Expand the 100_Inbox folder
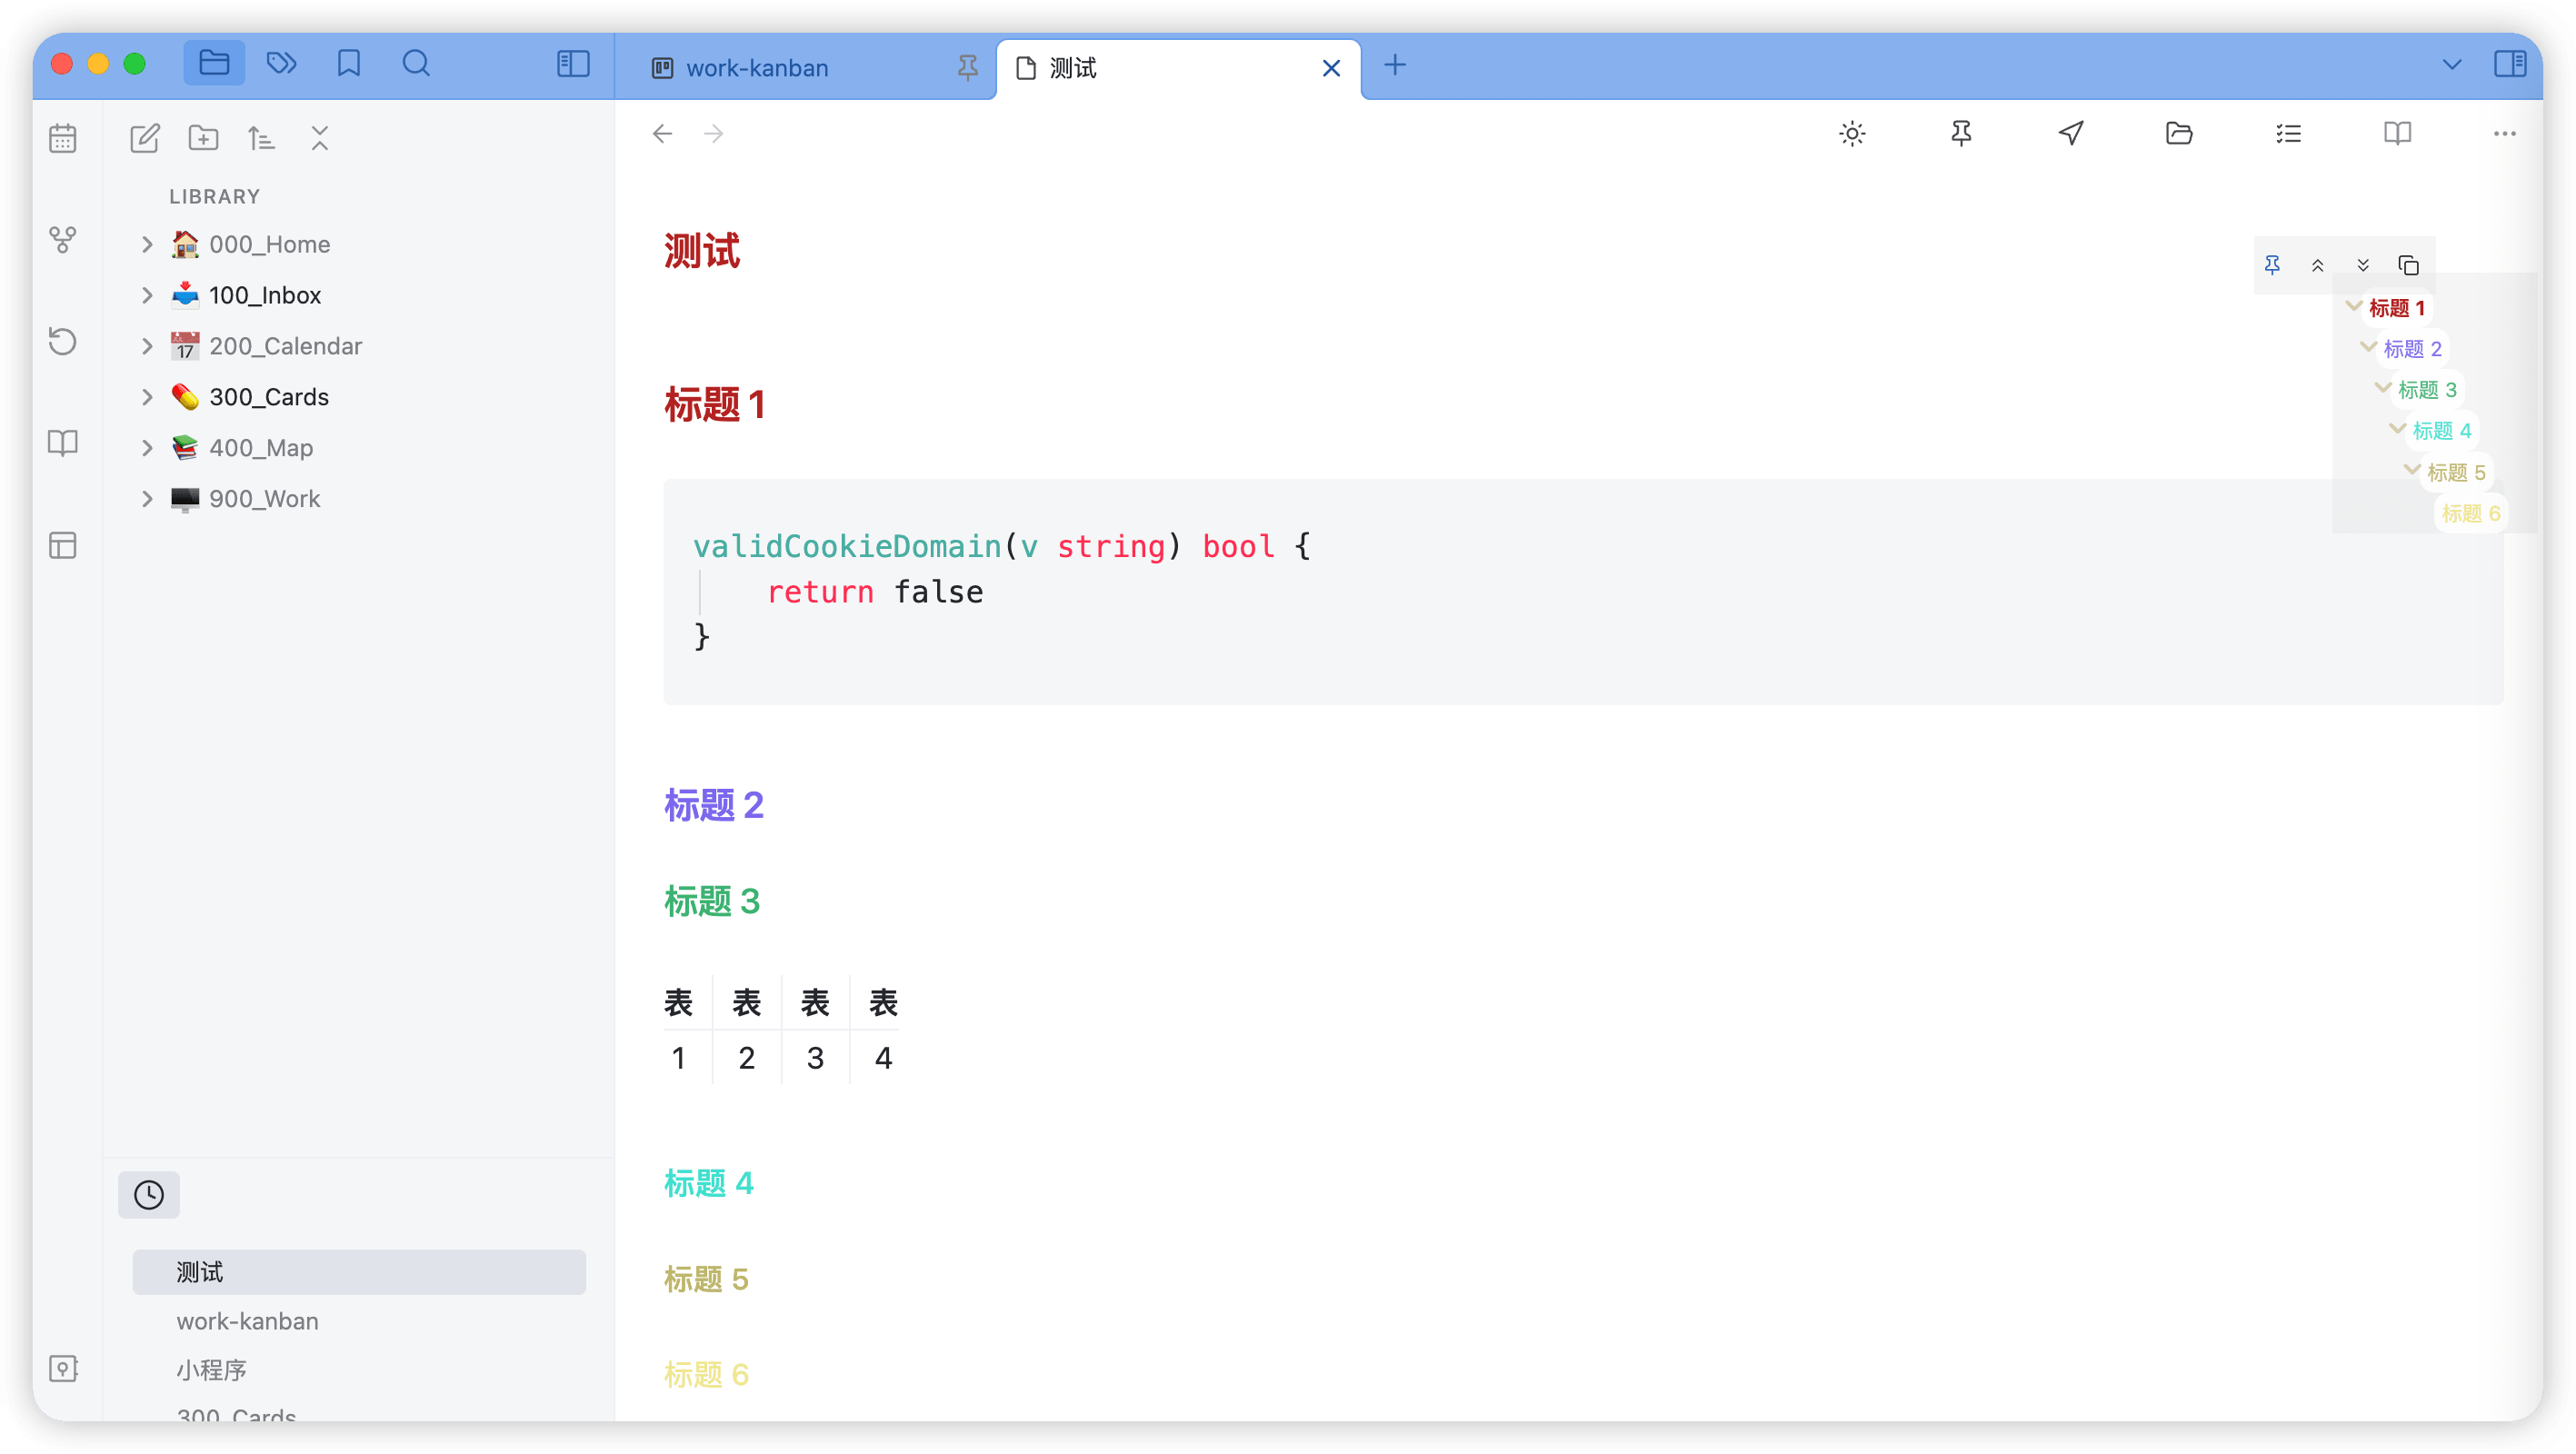 pos(147,295)
